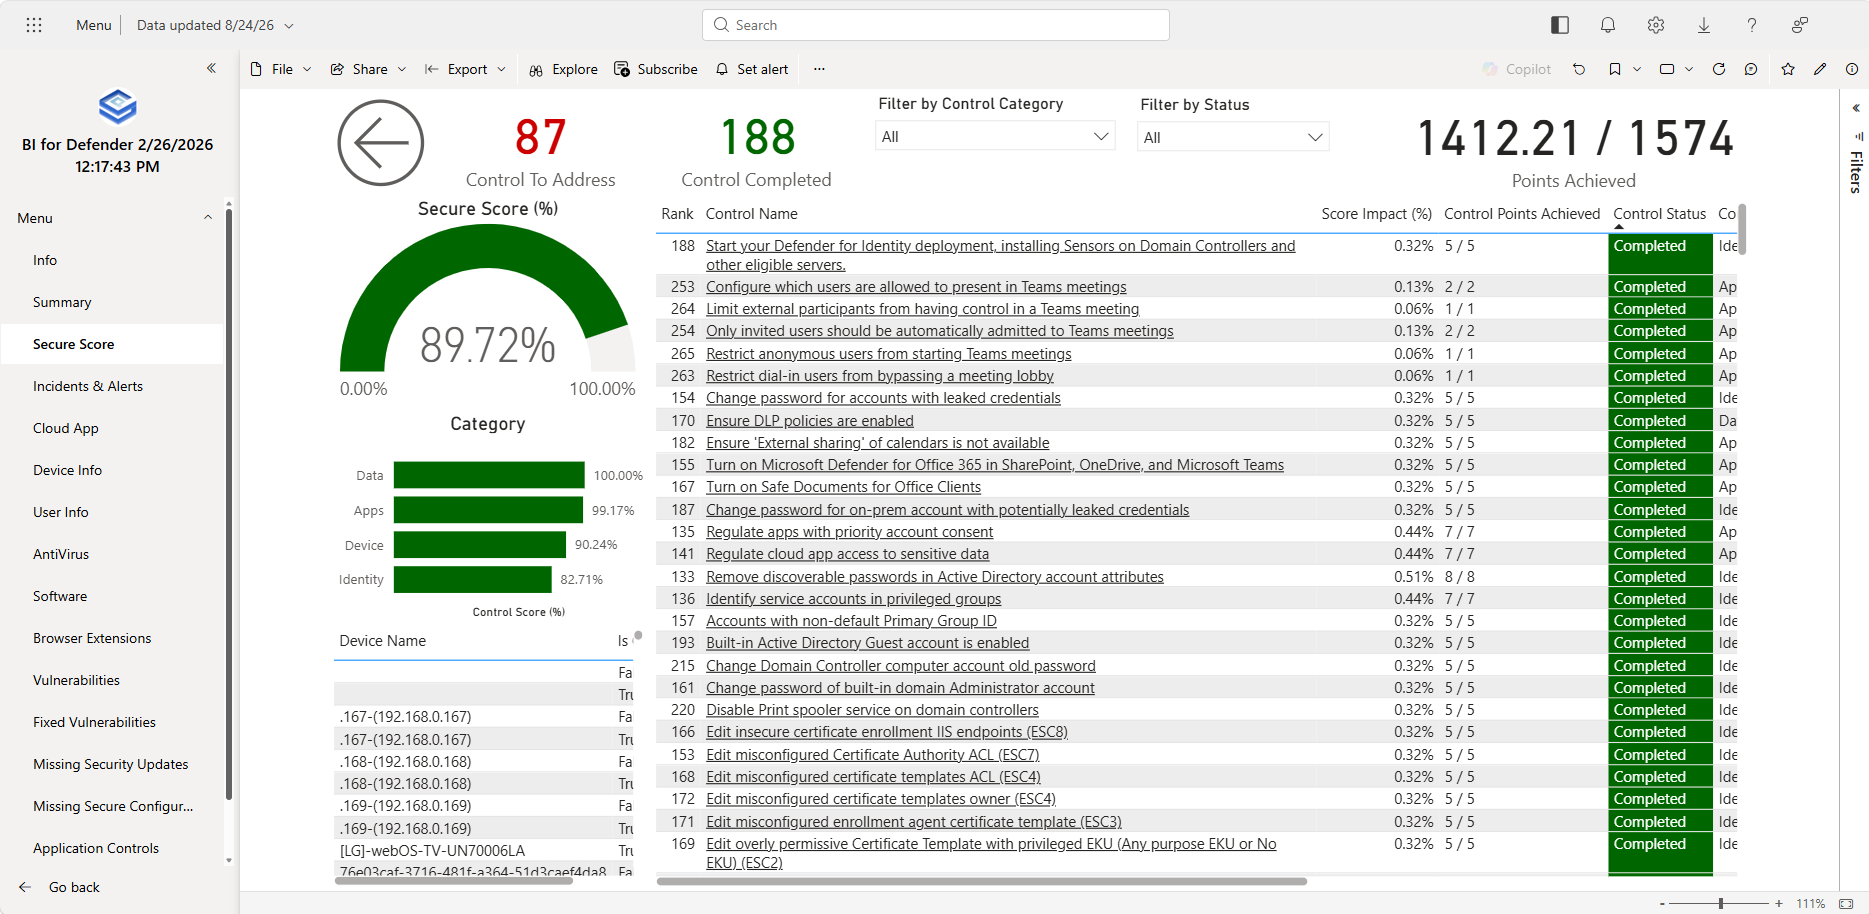Click the zoom out minus button
Viewport: 1869px width, 914px height.
coord(1662,903)
